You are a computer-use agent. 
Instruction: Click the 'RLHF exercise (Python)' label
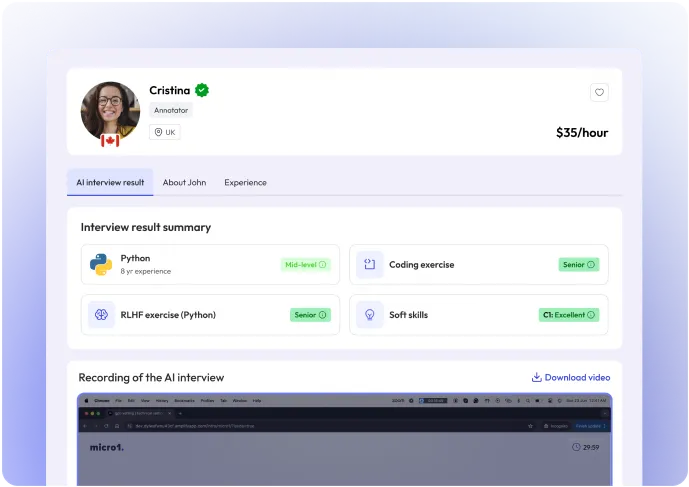click(168, 315)
